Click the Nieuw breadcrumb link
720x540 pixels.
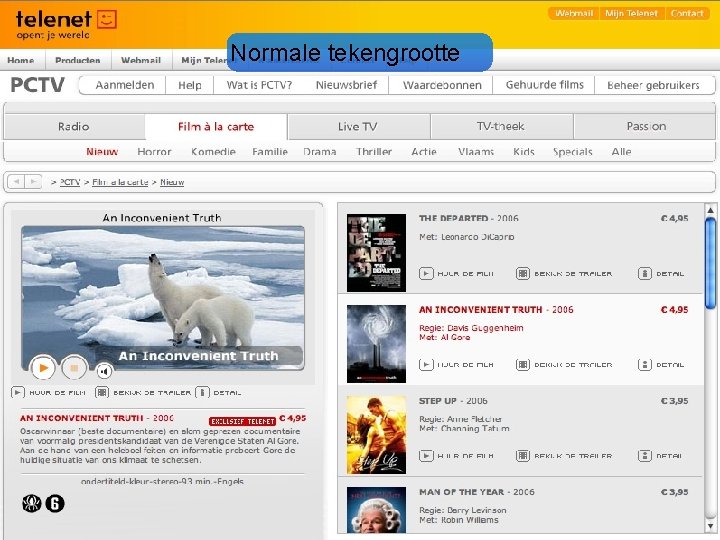tap(172, 182)
